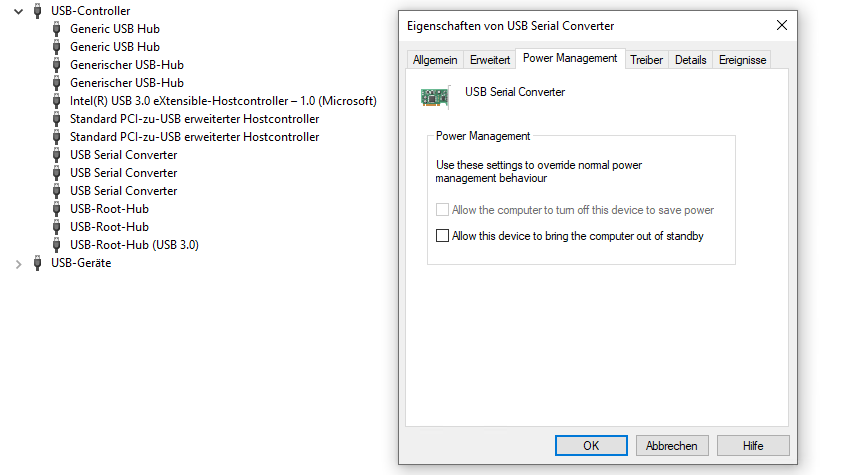Click the icon of the first Generic USB Hub
The image size is (846, 475).
pos(56,29)
